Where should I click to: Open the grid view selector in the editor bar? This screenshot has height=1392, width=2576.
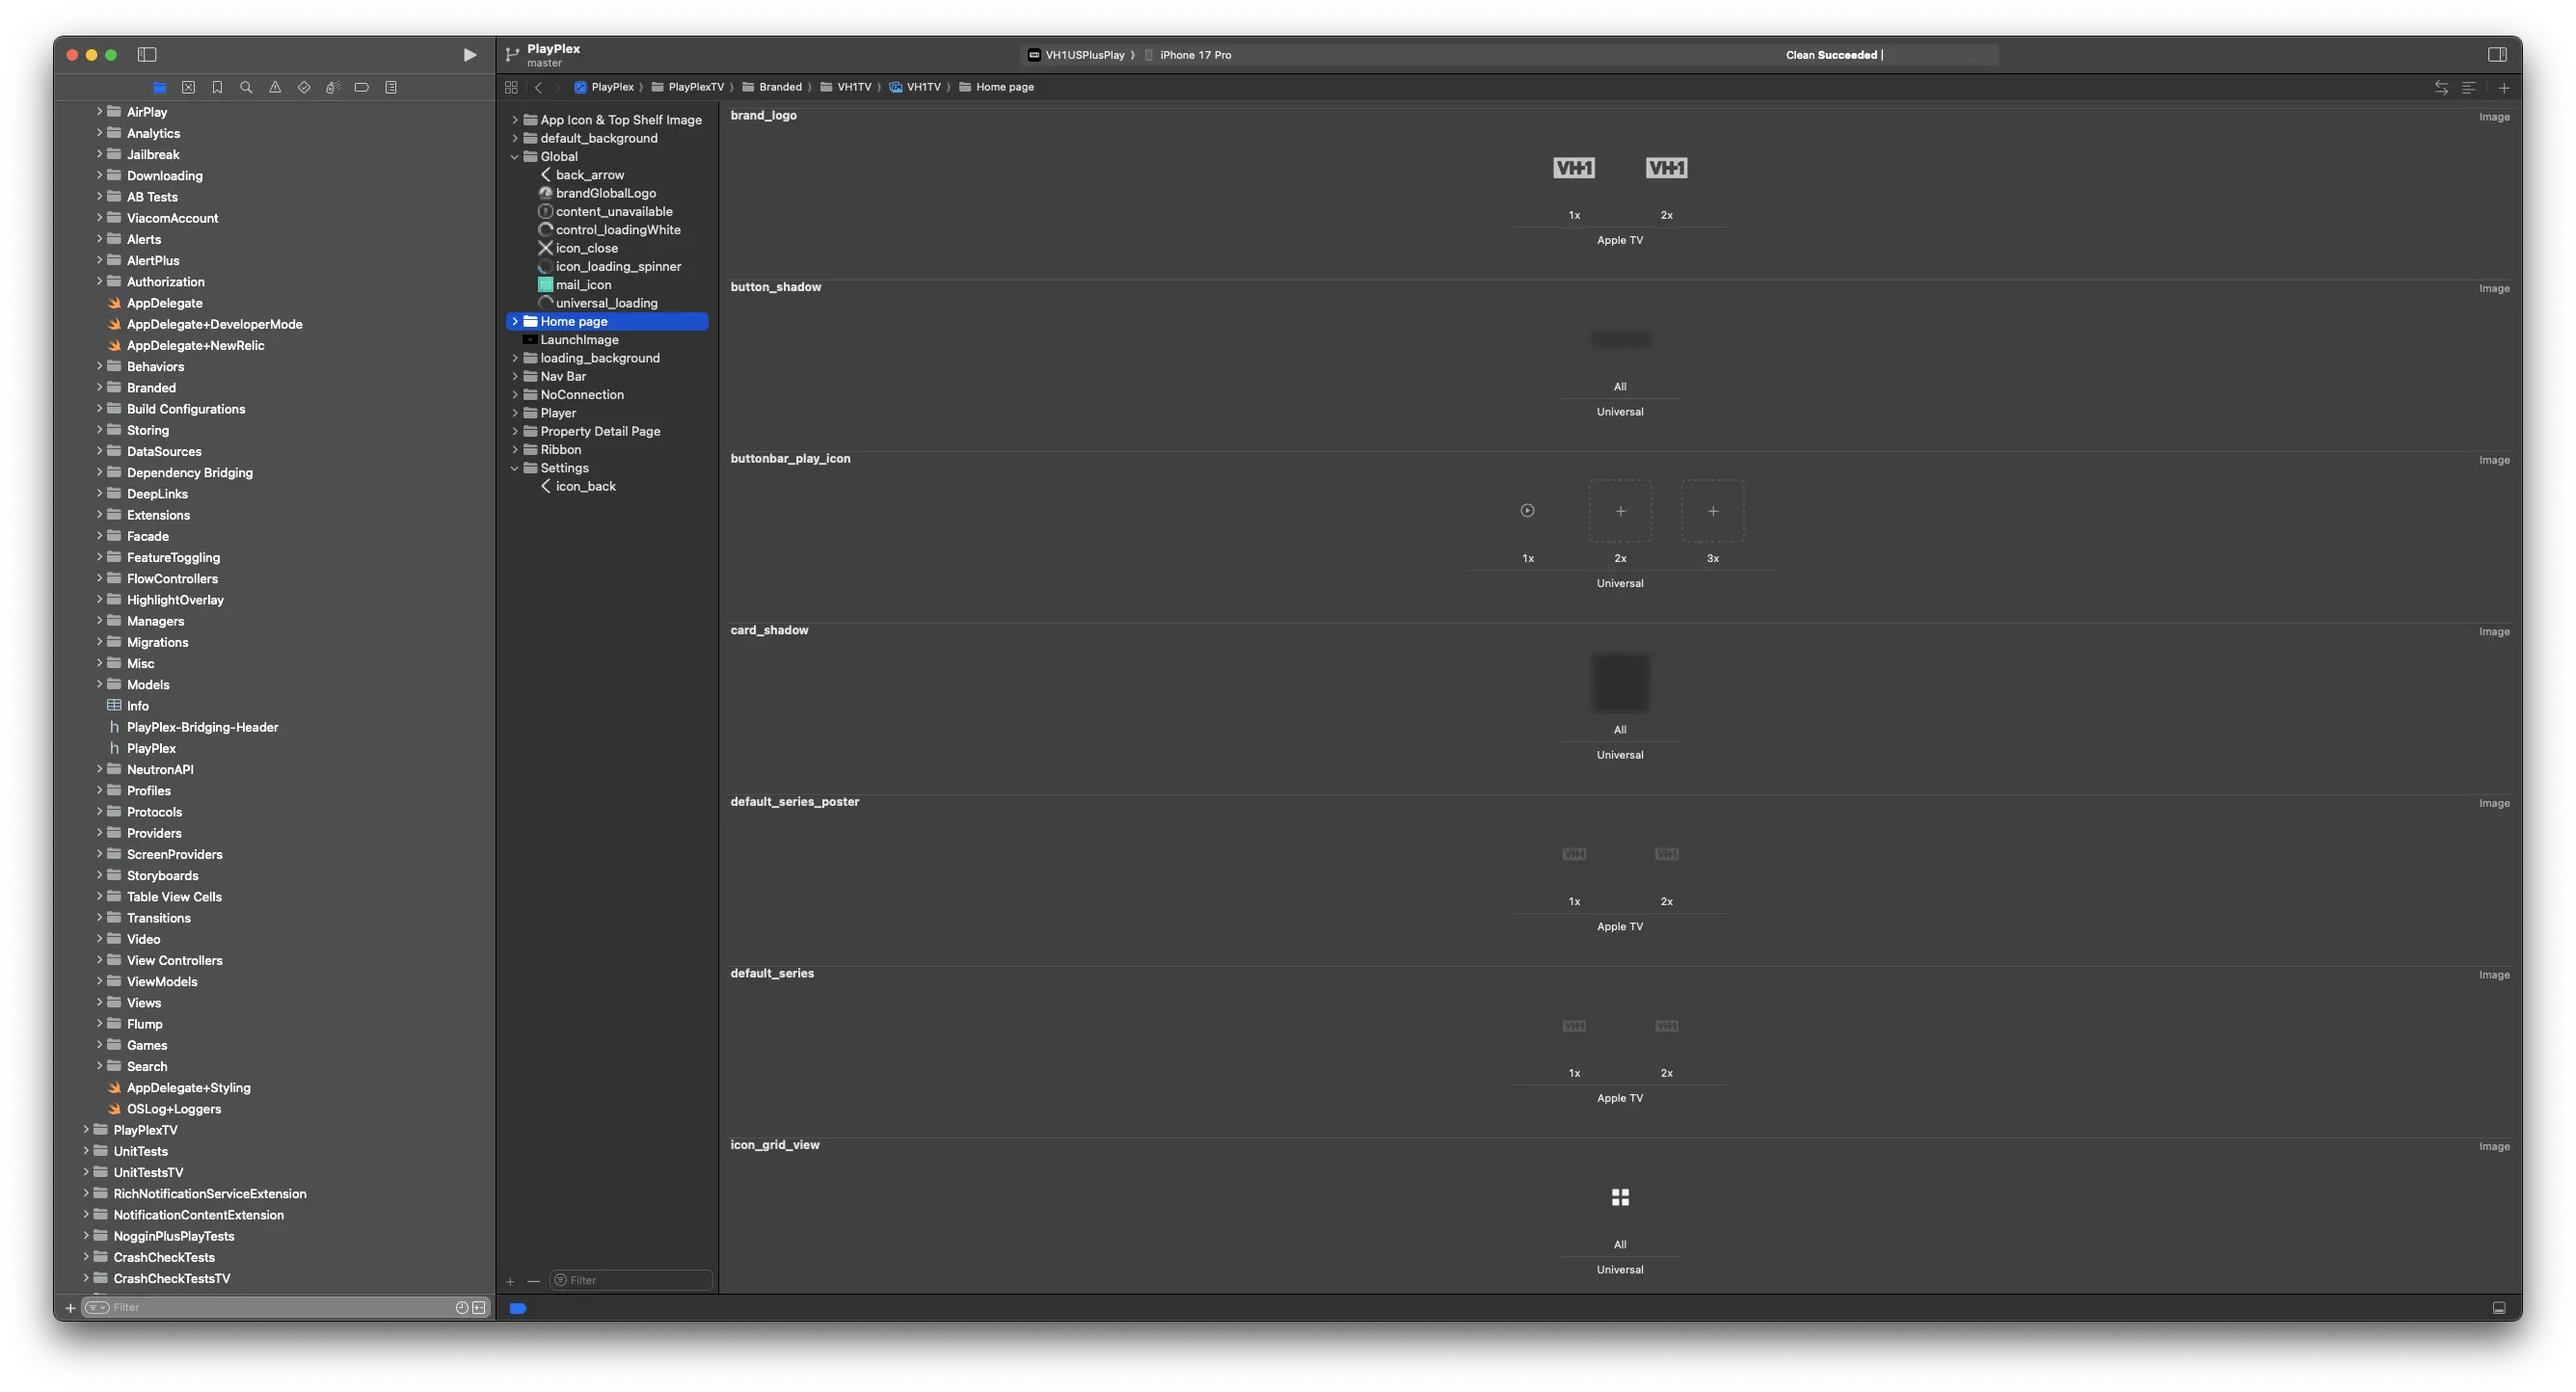[x=511, y=87]
